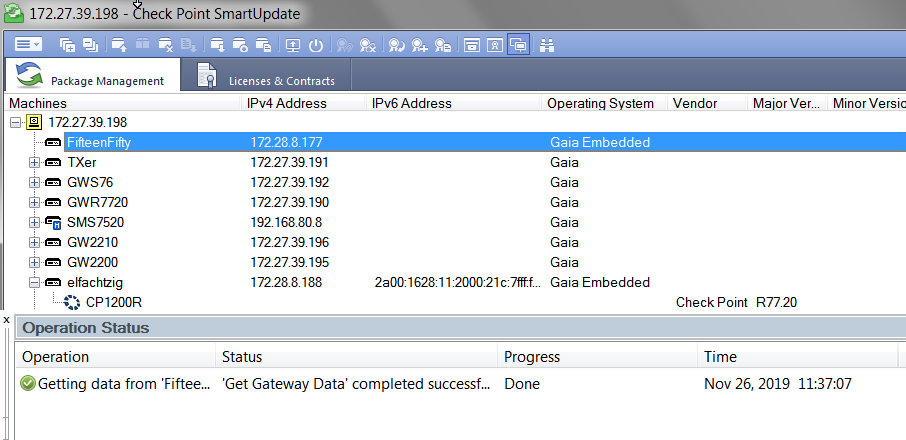
Task: Select the CP1200R package name
Action: [114, 302]
